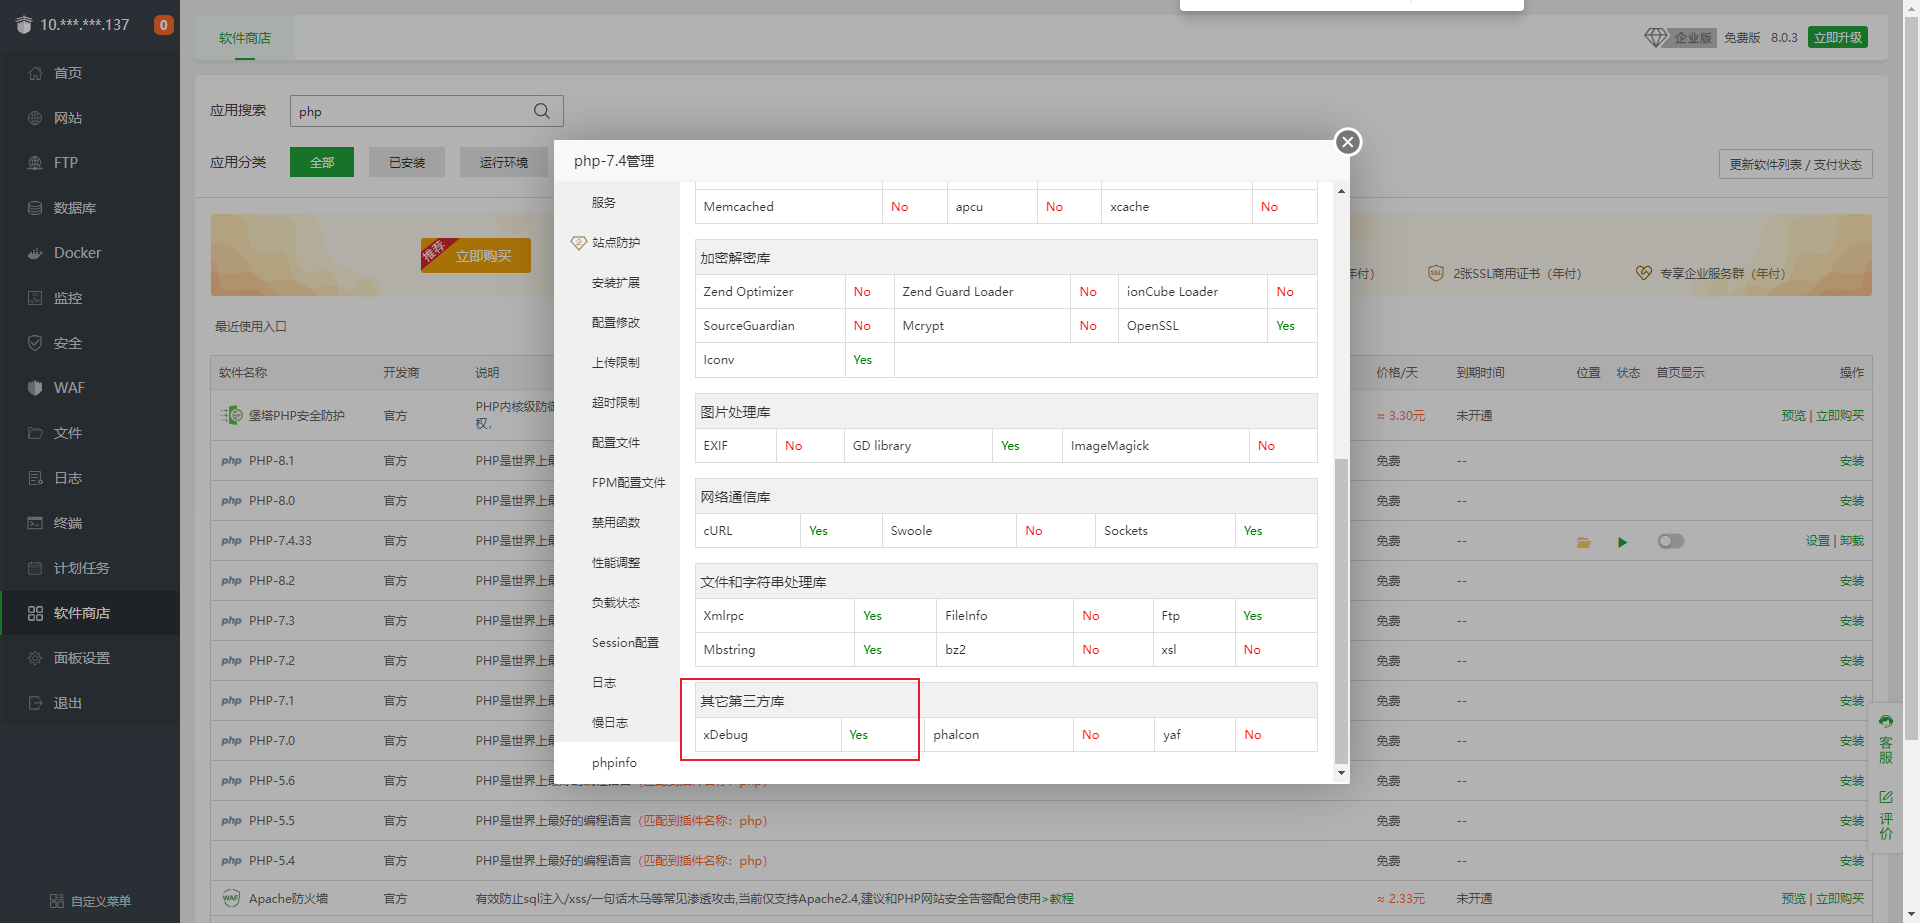Screen dimensions: 1920x923
Task: Click 立即购买 link for Apache防火墙
Action: pyautogui.click(x=1840, y=899)
